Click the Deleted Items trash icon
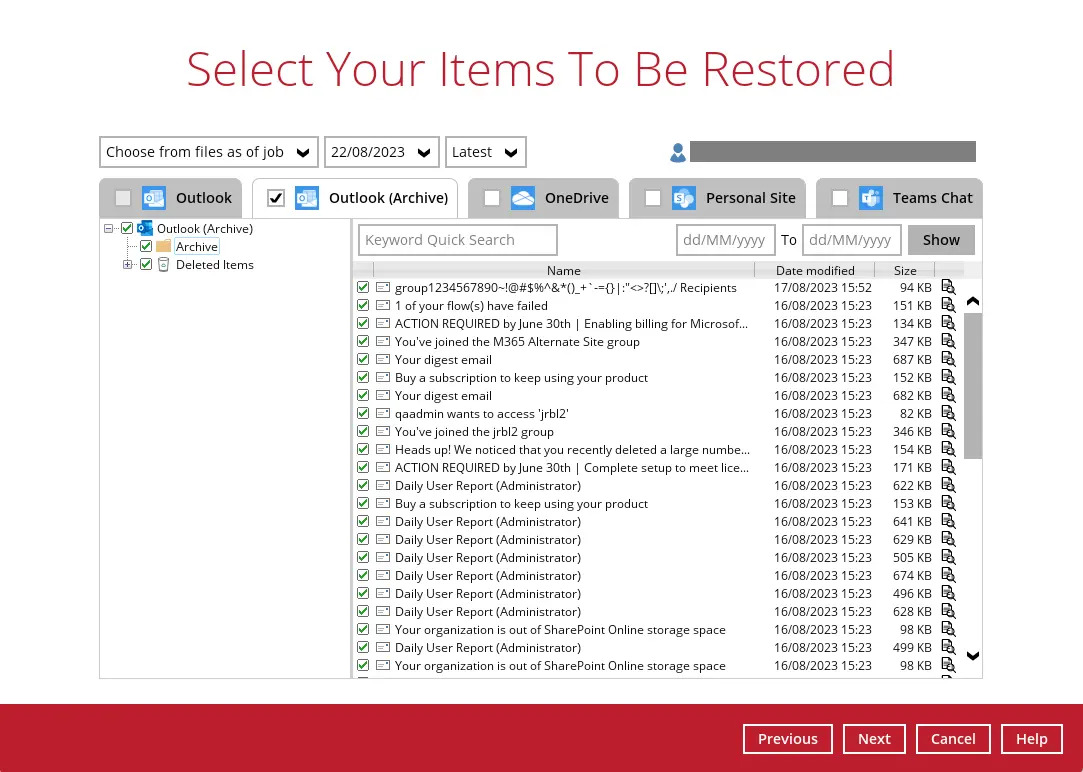Image resolution: width=1083 pixels, height=772 pixels. pos(163,264)
